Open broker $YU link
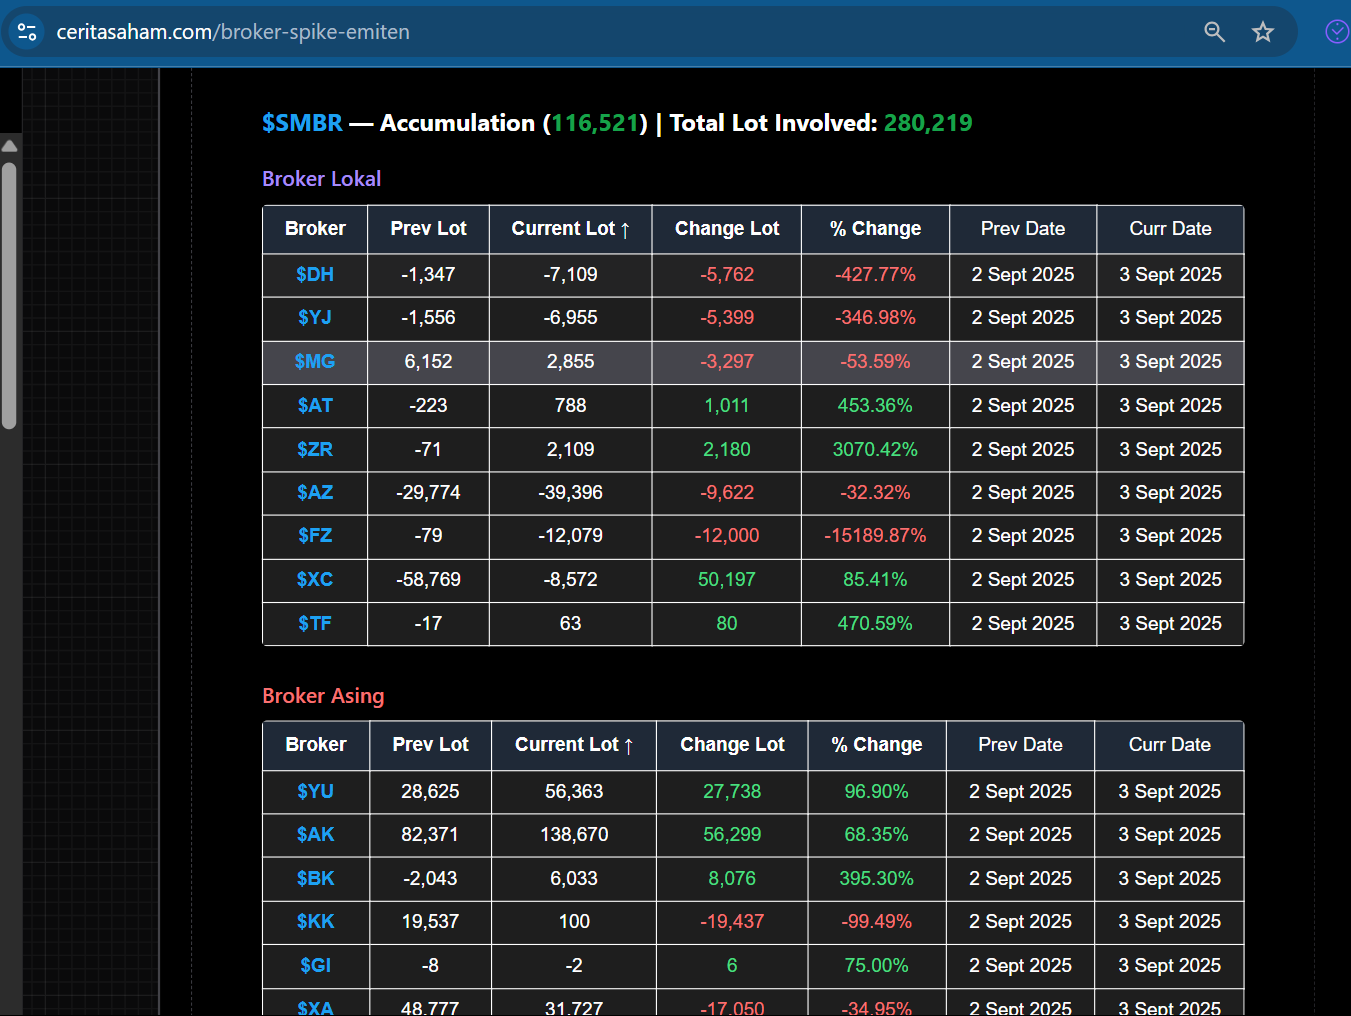The image size is (1351, 1016). point(316,792)
